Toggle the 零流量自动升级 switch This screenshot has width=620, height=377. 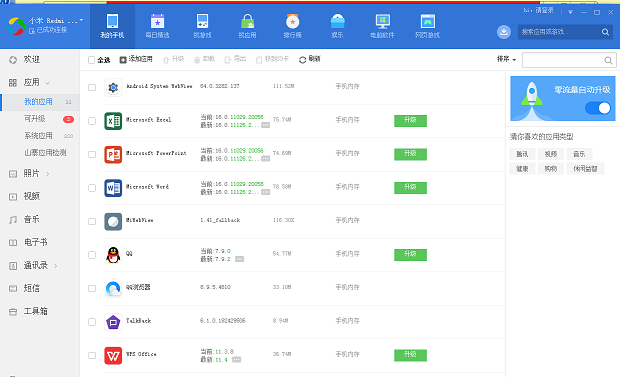597,108
